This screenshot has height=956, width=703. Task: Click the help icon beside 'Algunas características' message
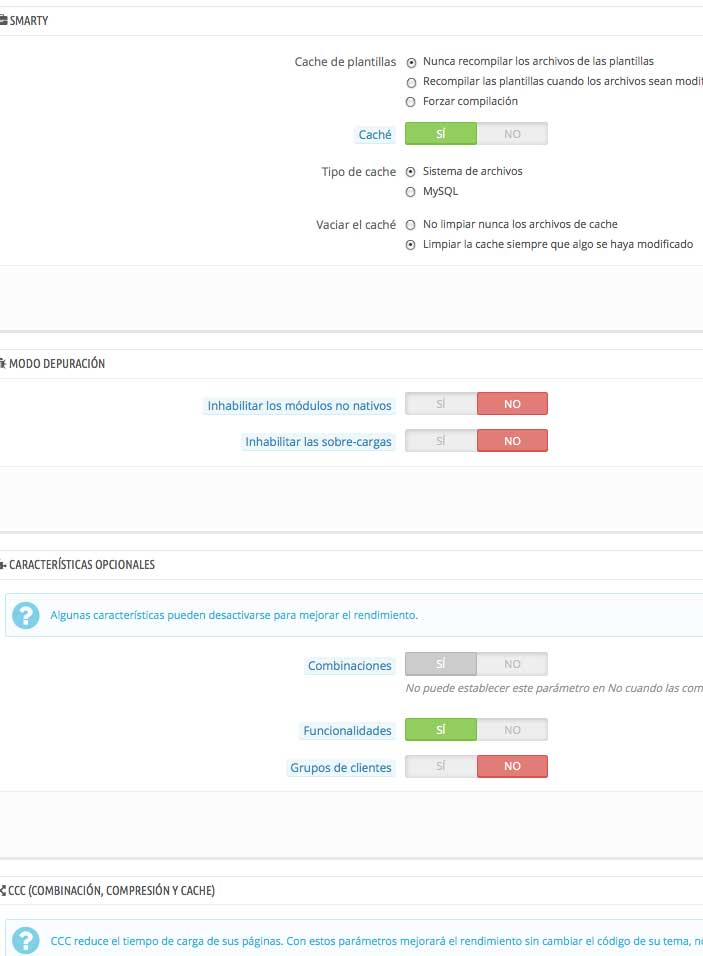coord(26,615)
